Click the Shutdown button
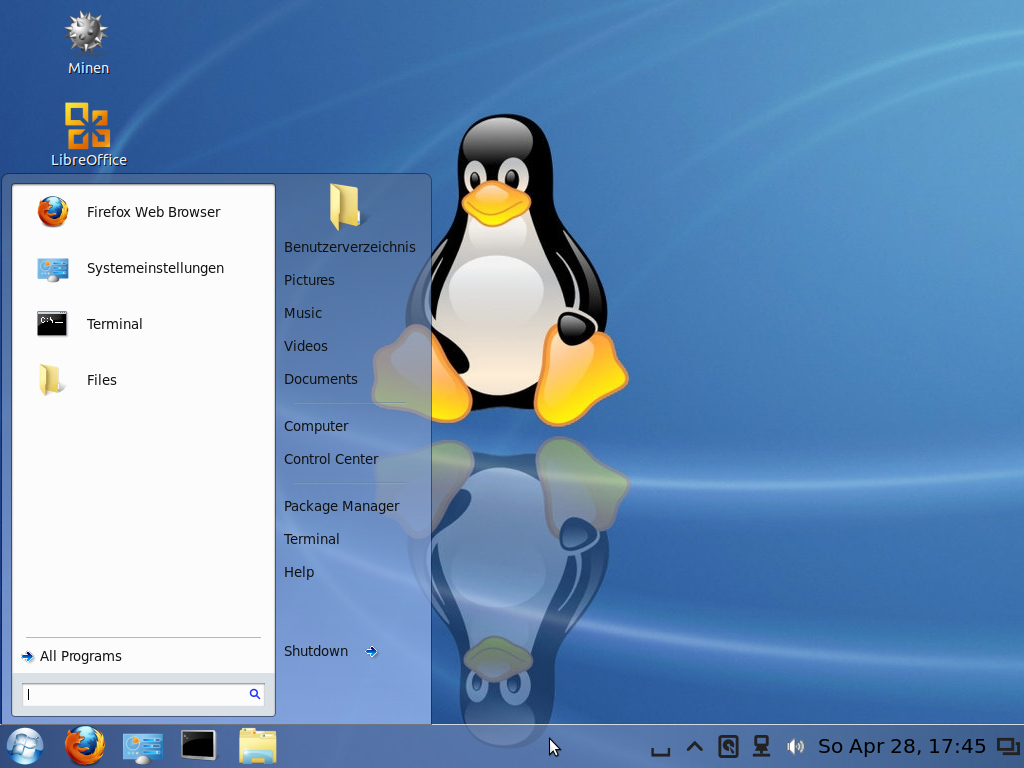The height and width of the screenshot is (768, 1024). click(316, 652)
